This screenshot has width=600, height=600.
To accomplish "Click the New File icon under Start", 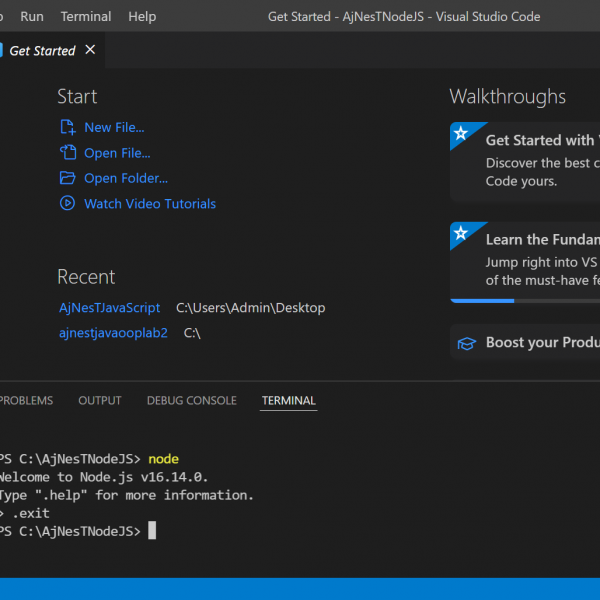I will (x=67, y=127).
